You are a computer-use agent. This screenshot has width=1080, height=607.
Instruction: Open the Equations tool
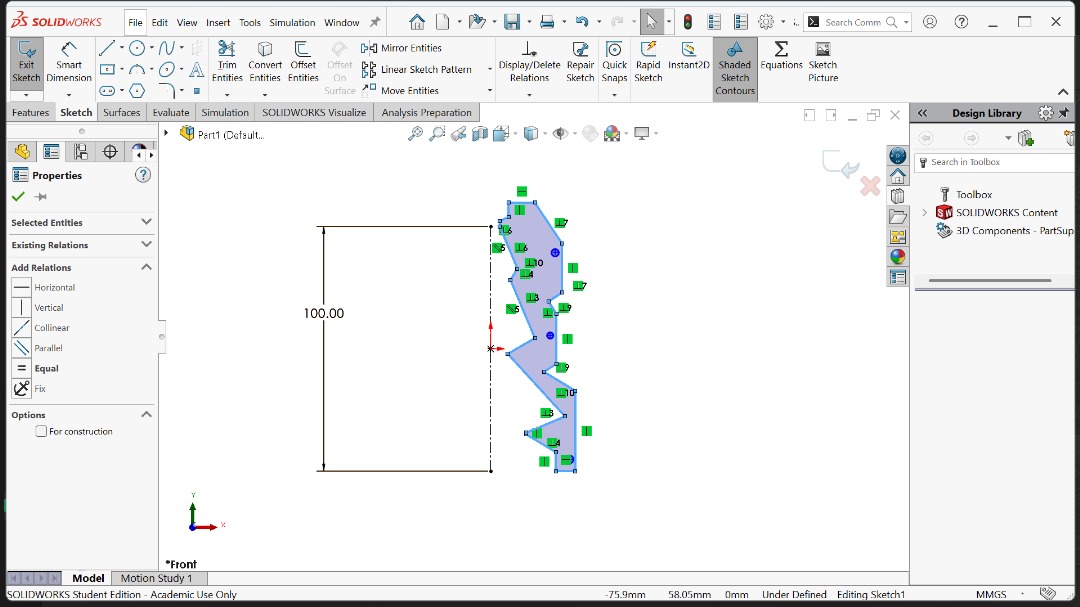(781, 56)
